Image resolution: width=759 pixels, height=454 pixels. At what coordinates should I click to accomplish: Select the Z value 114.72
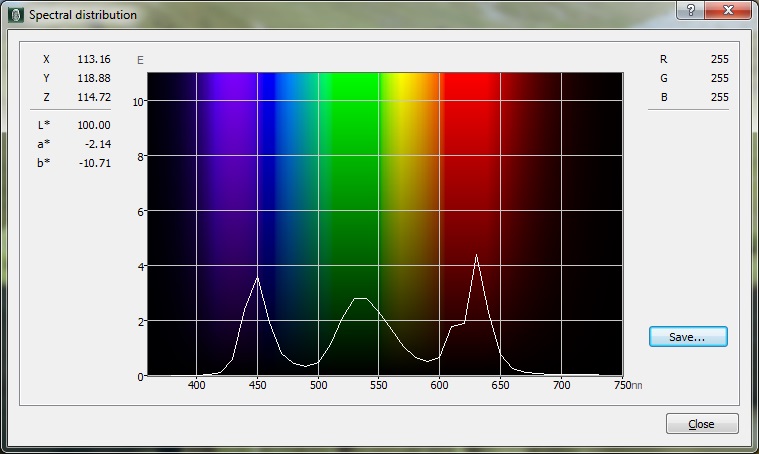tap(93, 97)
